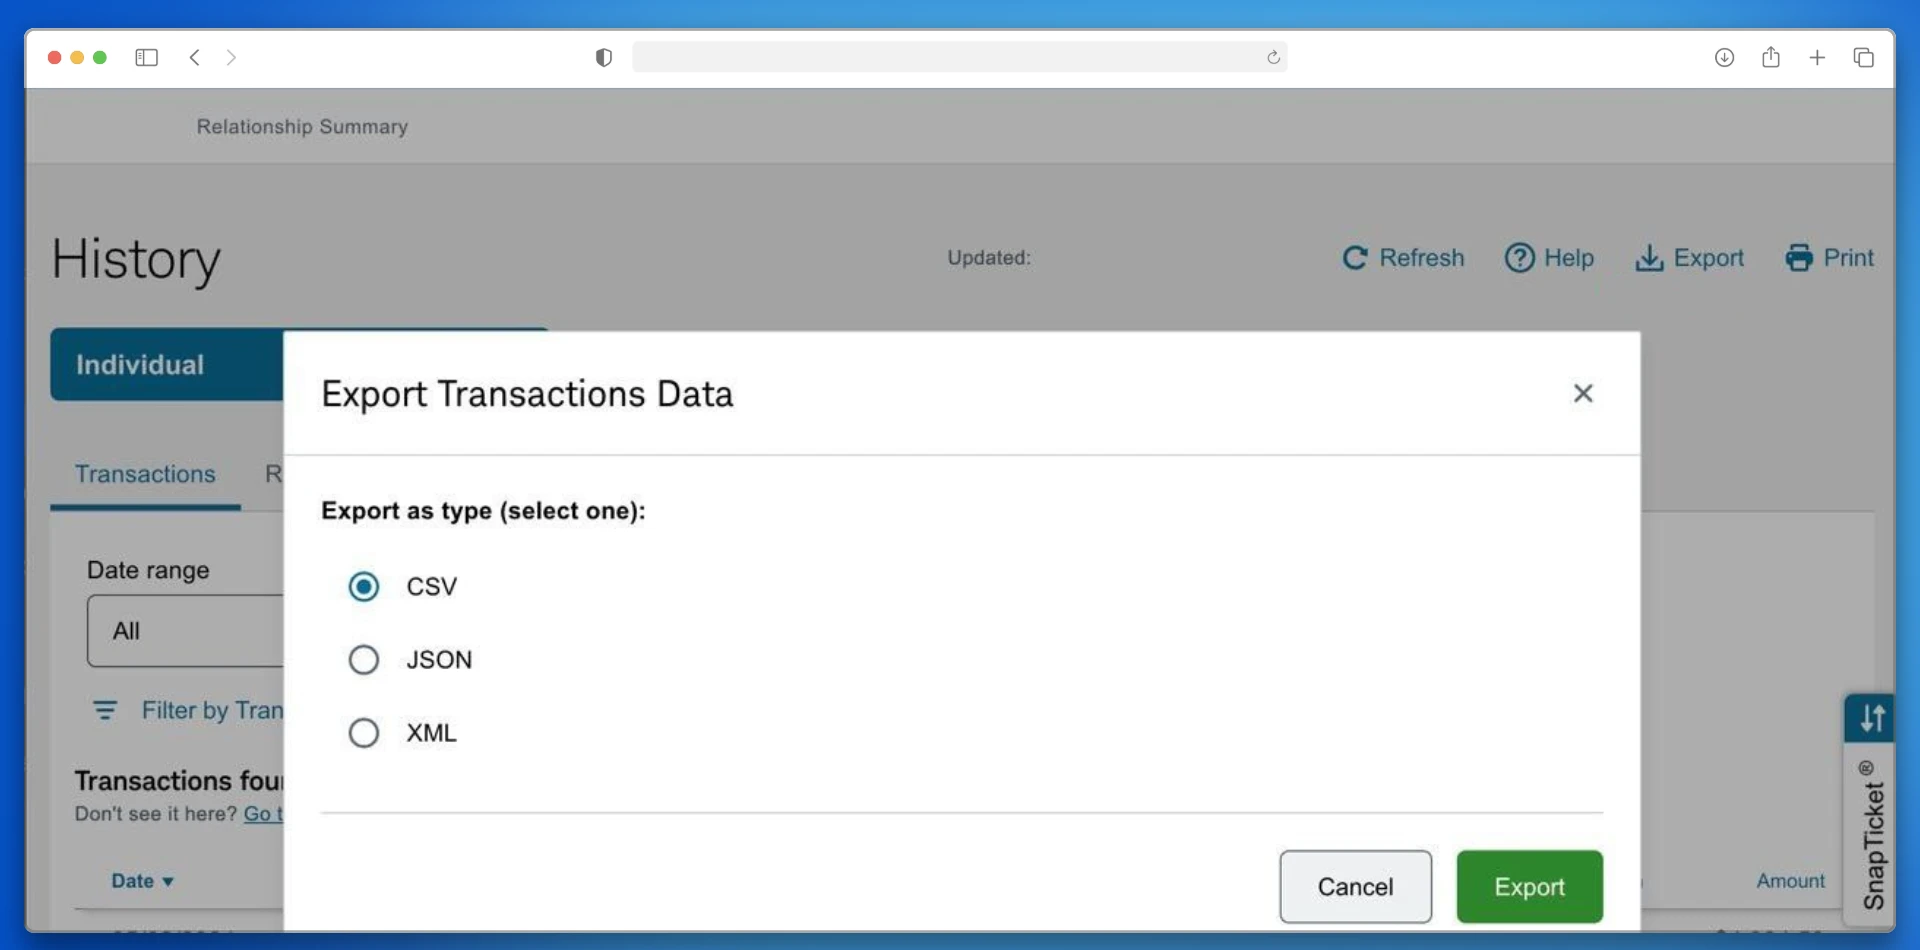Reload the page in the address bar
Image resolution: width=1920 pixels, height=950 pixels.
pyautogui.click(x=1273, y=58)
